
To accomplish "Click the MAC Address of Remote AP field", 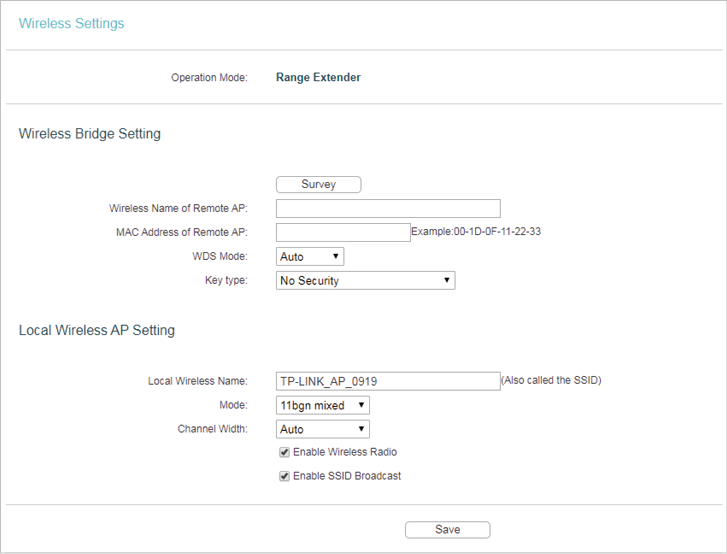I will [343, 232].
